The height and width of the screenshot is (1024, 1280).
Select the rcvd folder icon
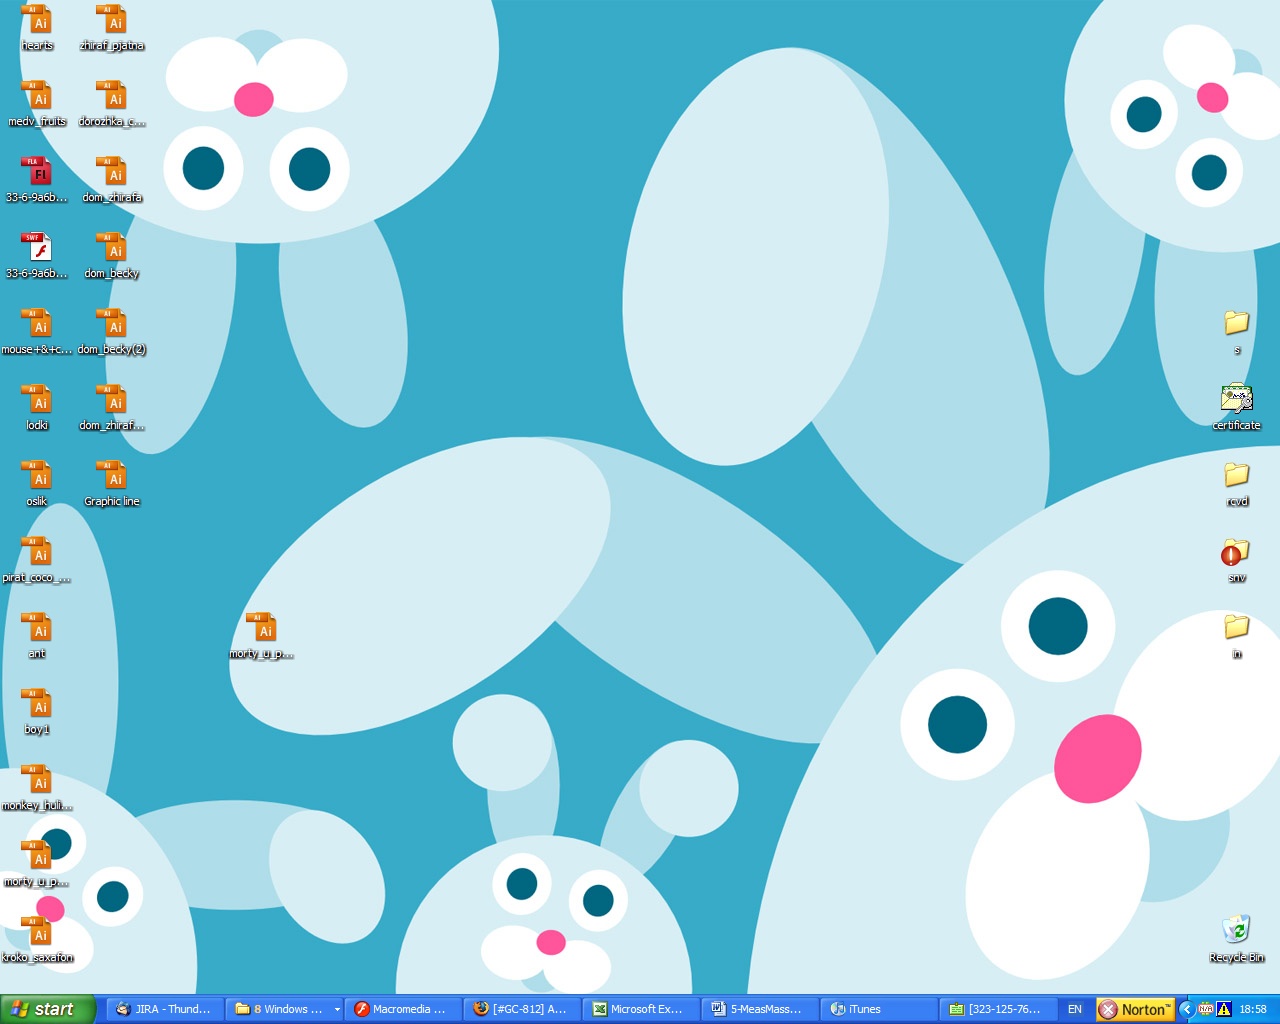tap(1237, 478)
